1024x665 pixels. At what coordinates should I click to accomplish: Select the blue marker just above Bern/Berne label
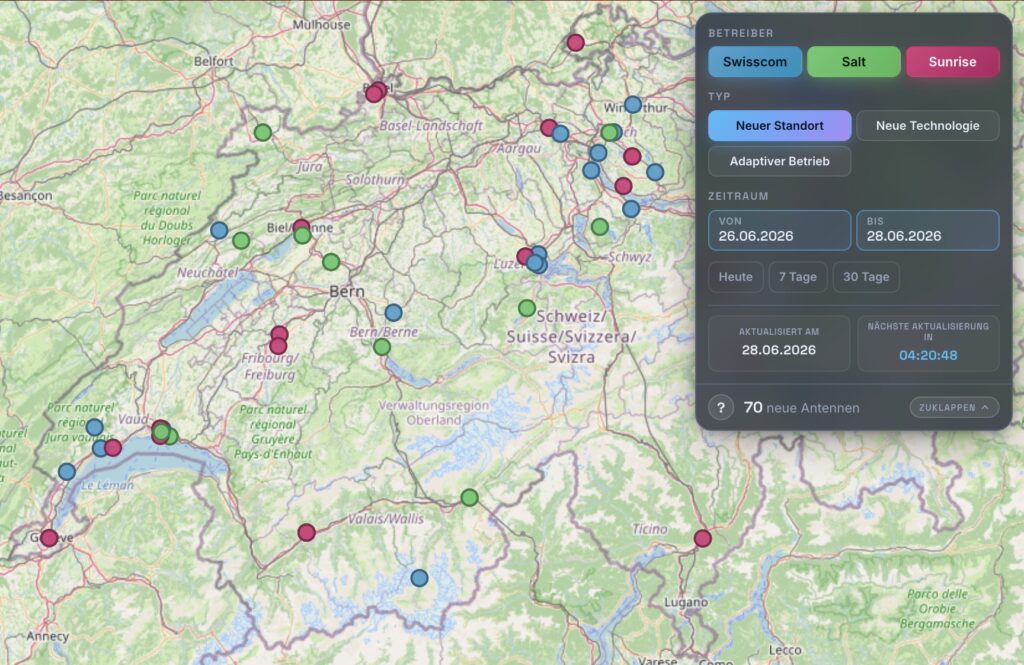click(393, 313)
